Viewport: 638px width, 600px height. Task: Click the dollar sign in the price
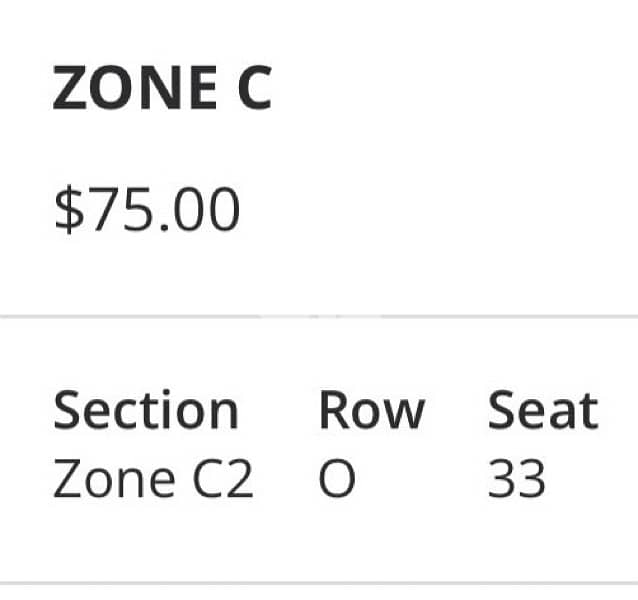coord(67,211)
